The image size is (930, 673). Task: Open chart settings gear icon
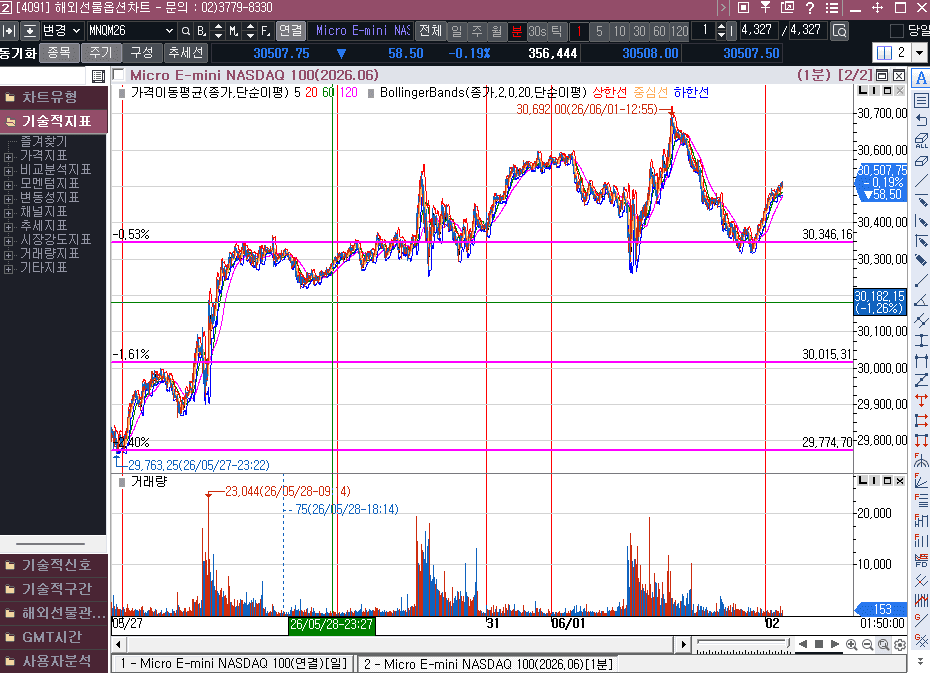coord(899,645)
